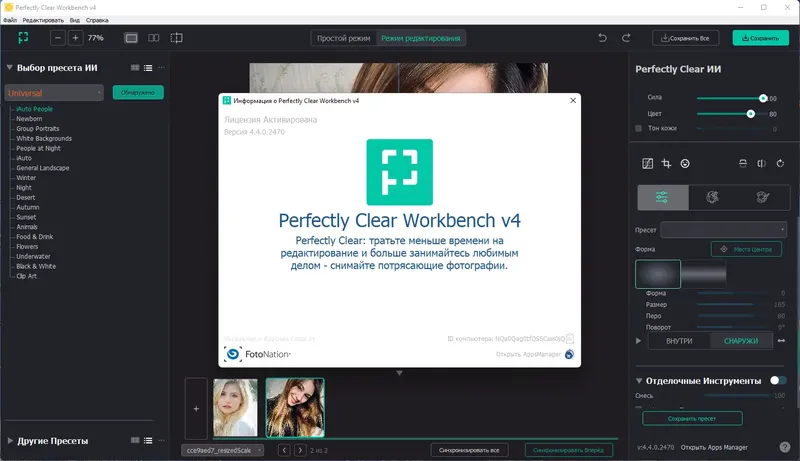
Task: Show Other Presets as list view
Action: point(148,440)
